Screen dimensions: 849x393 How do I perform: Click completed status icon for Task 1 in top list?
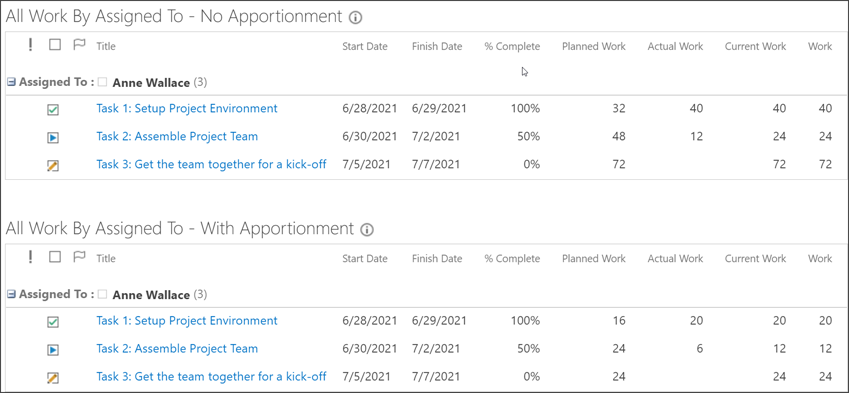(53, 110)
